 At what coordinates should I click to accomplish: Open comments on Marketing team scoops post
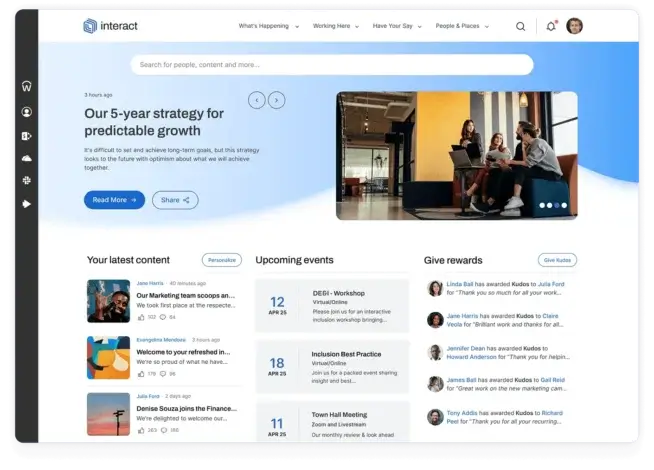[x=163, y=317]
